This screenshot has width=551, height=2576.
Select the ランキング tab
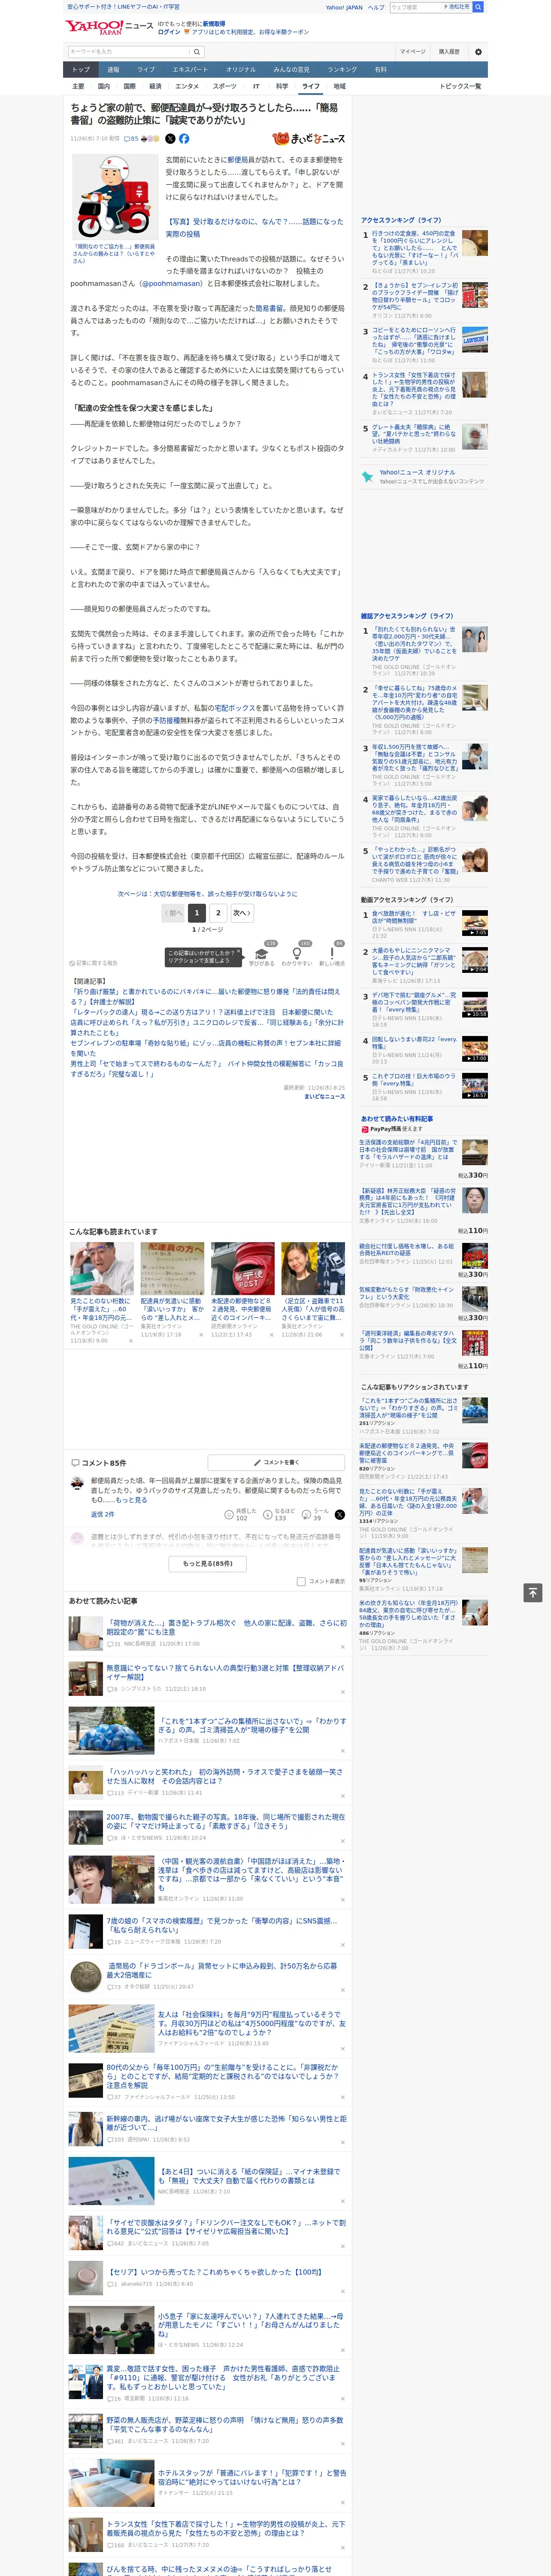tap(342, 70)
